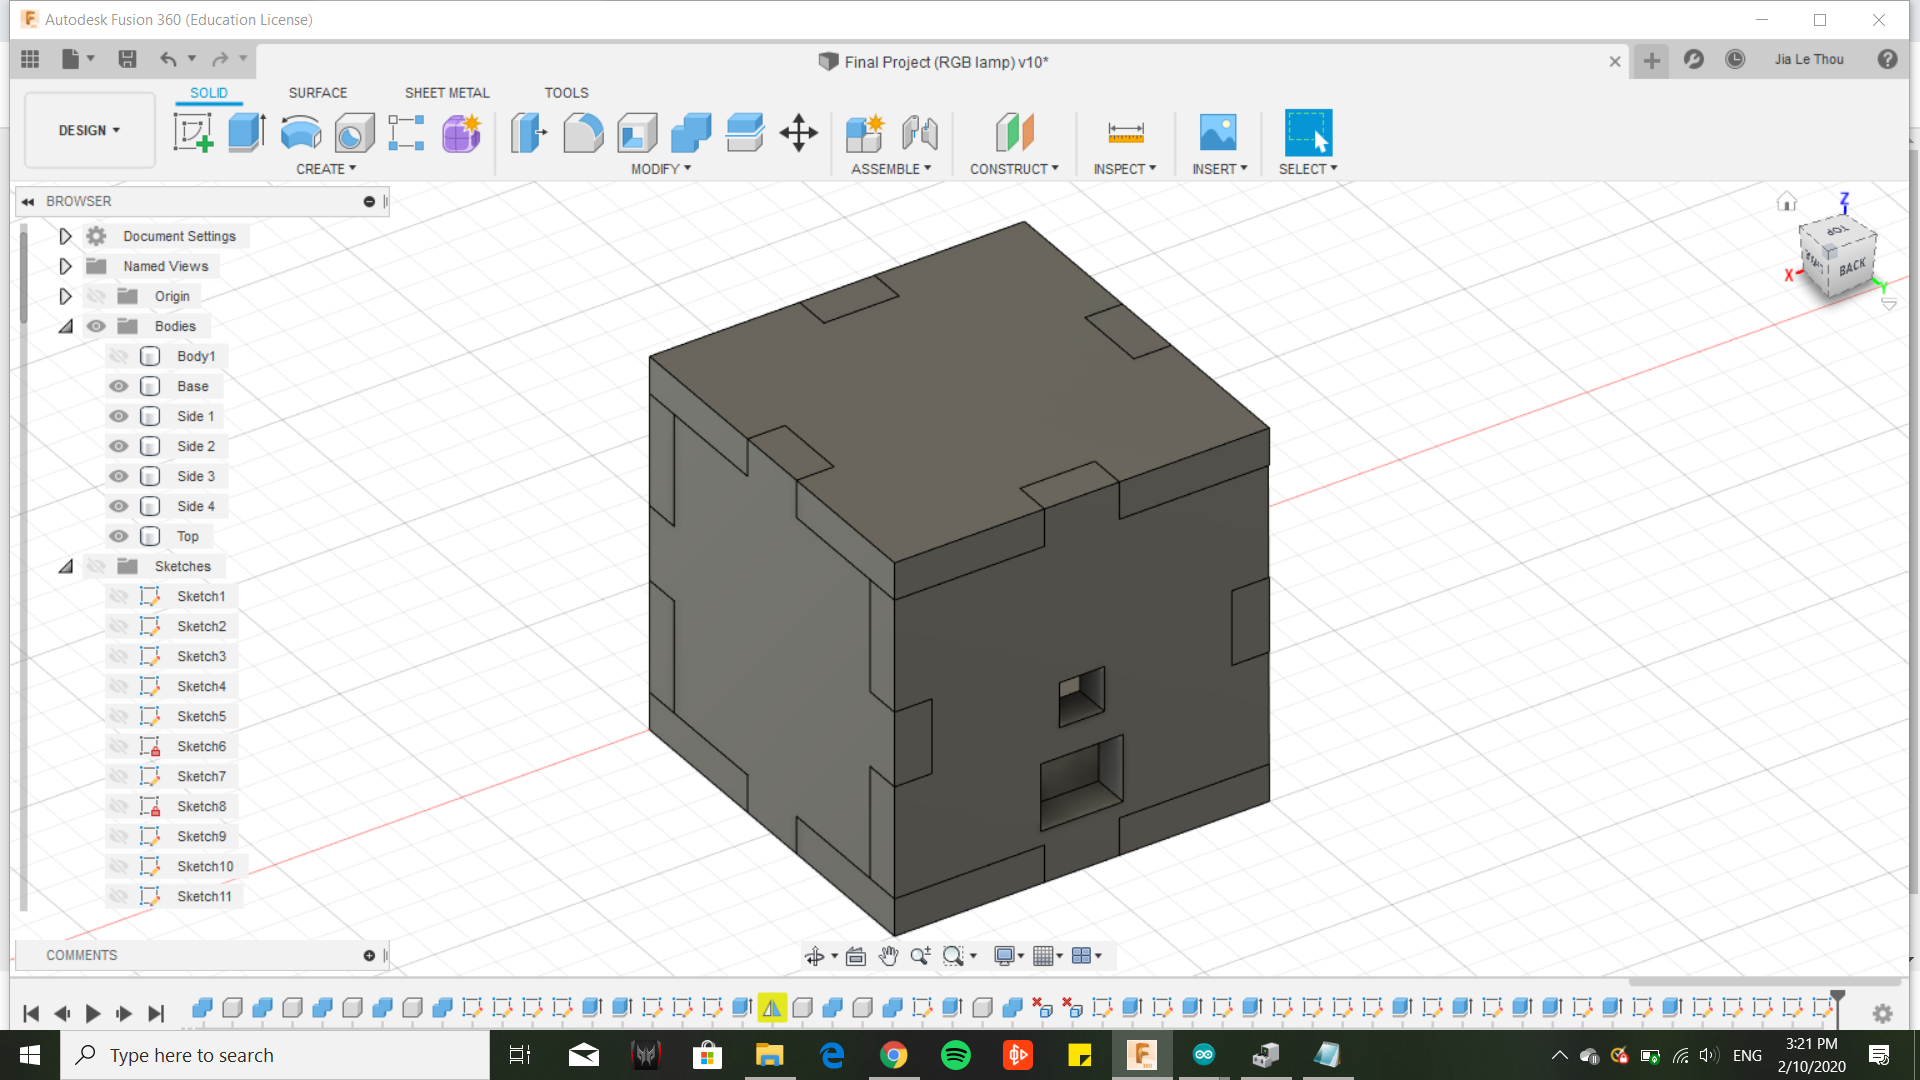Hide the Base body
Viewport: 1920px width, 1080px height.
(x=117, y=385)
